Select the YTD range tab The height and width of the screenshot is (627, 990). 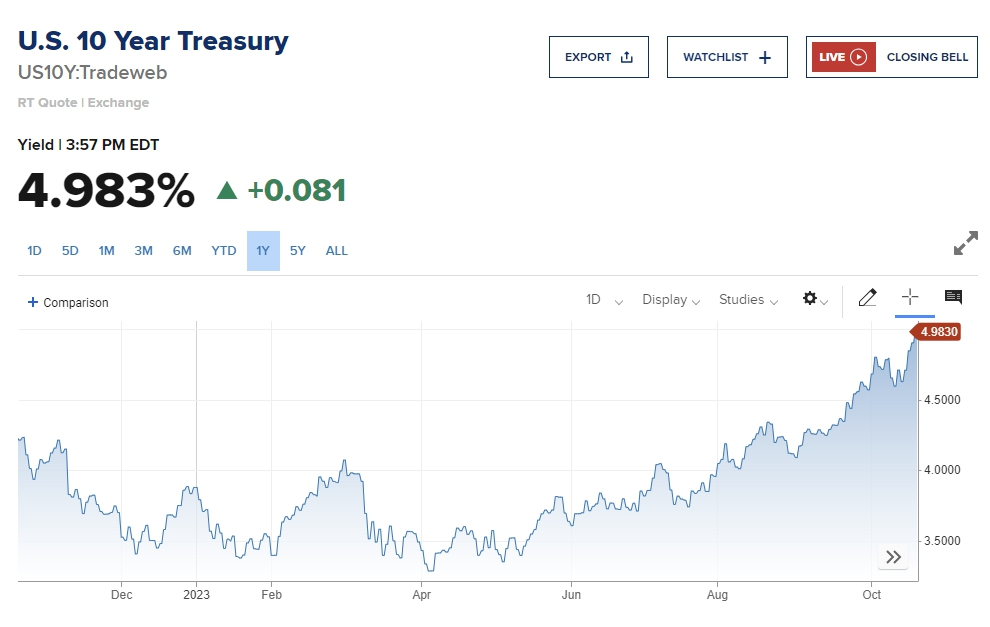coord(224,251)
